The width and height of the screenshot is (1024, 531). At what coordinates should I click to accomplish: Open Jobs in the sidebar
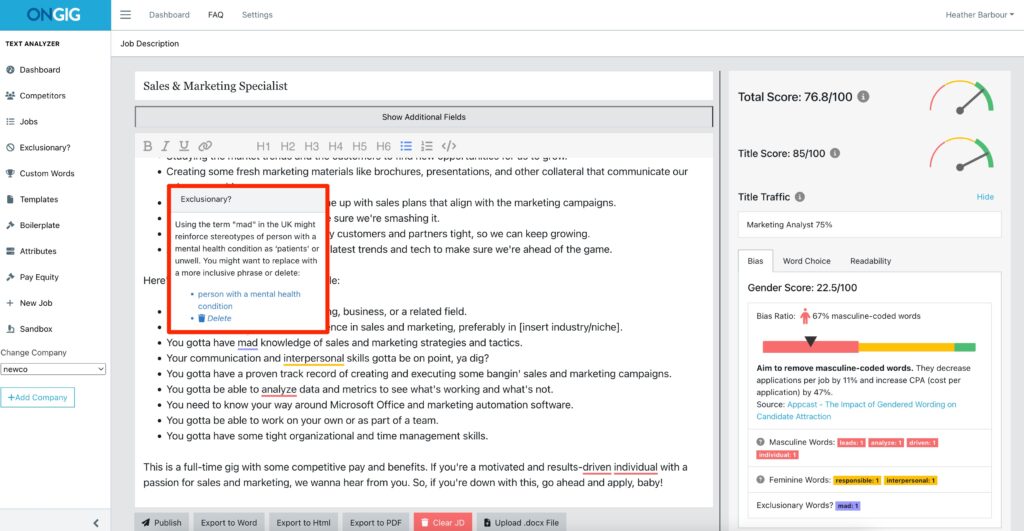28,121
